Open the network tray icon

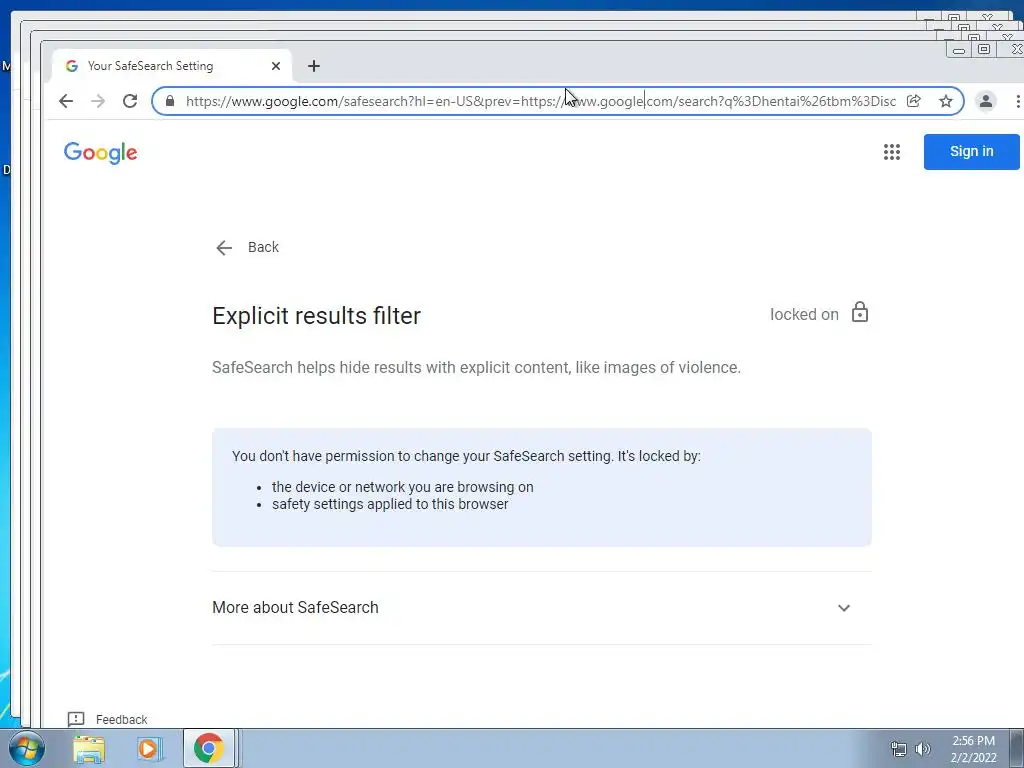pyautogui.click(x=899, y=749)
